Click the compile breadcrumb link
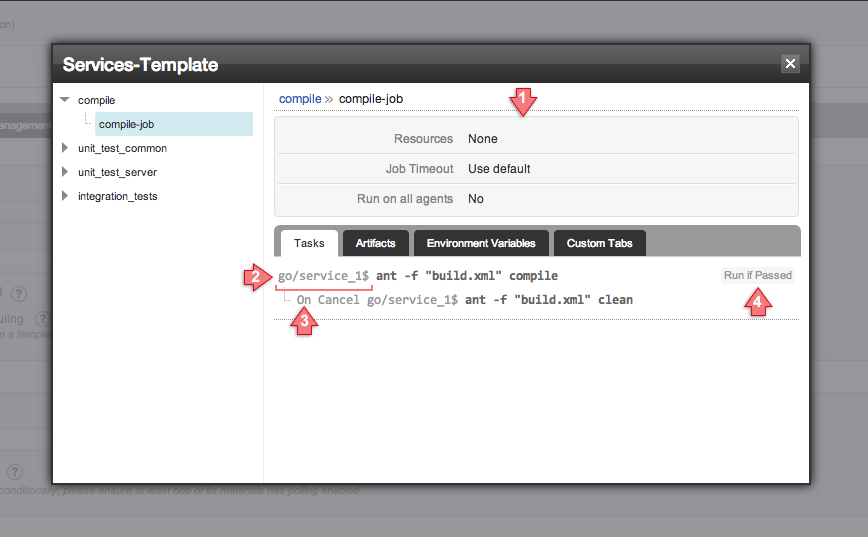Image resolution: width=868 pixels, height=537 pixels. (300, 99)
